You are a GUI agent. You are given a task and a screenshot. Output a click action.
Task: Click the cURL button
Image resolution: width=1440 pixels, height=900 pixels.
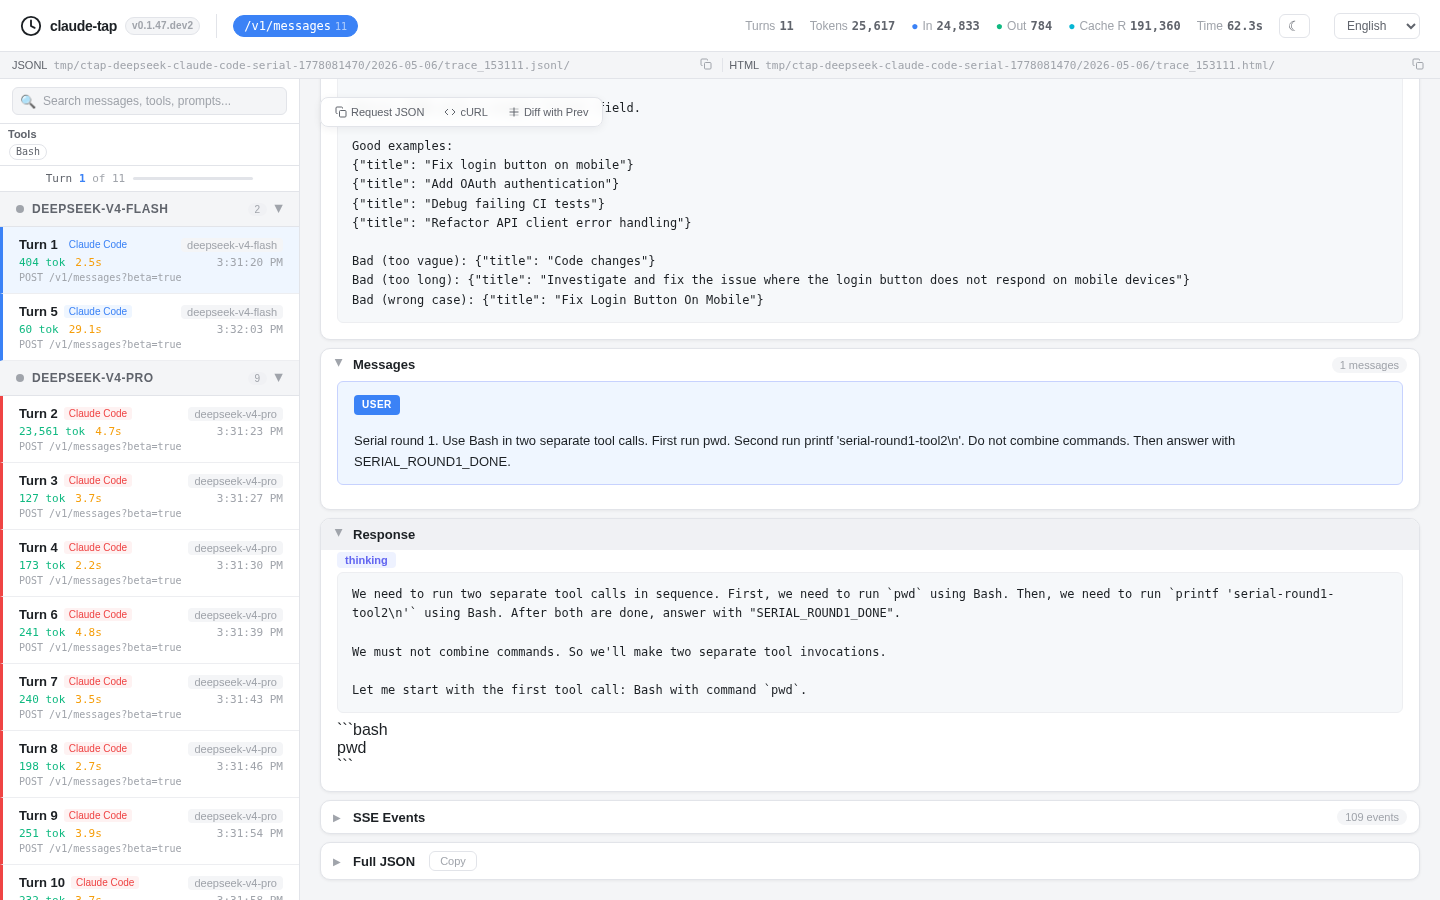click(x=466, y=112)
